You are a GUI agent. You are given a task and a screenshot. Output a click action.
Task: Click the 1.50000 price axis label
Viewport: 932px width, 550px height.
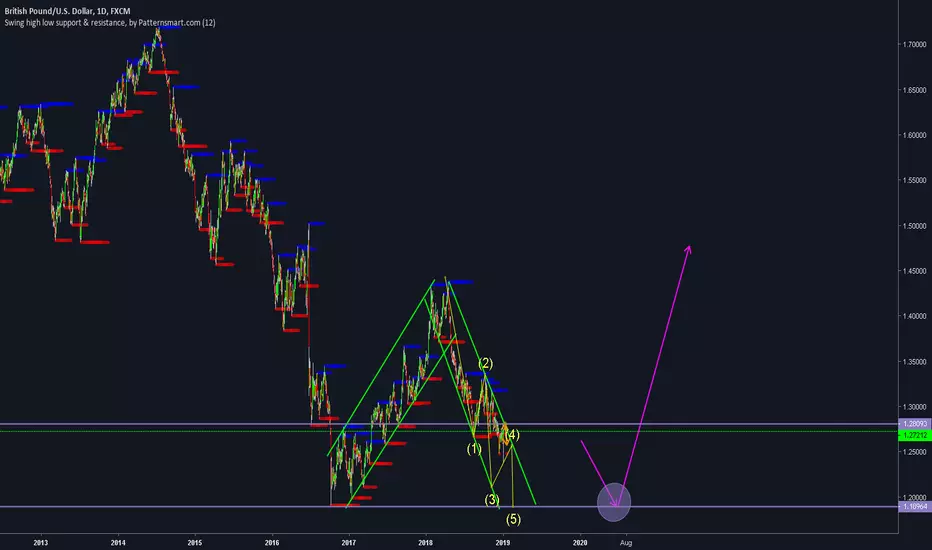(914, 226)
